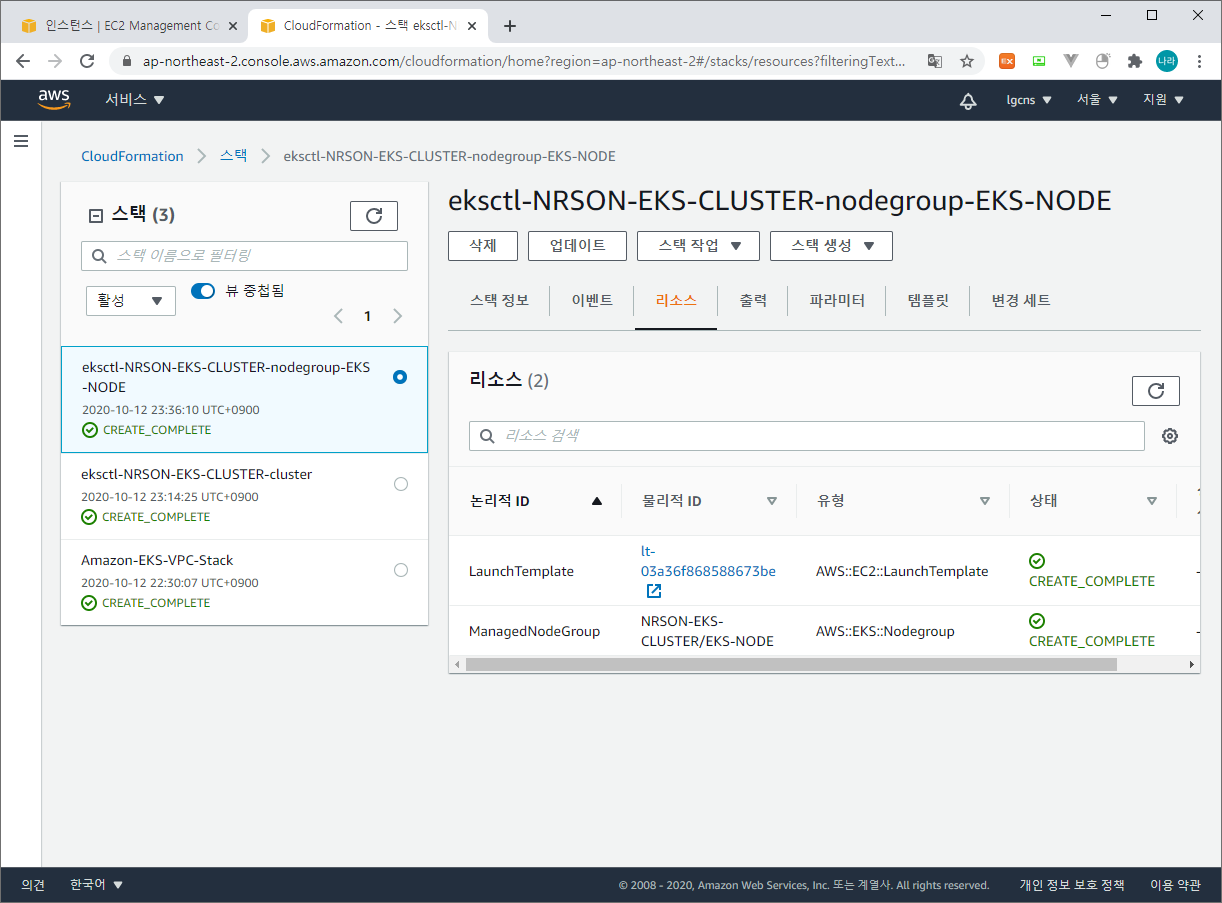Switch to 스택 정보 tab
The image size is (1222, 903).
click(499, 300)
